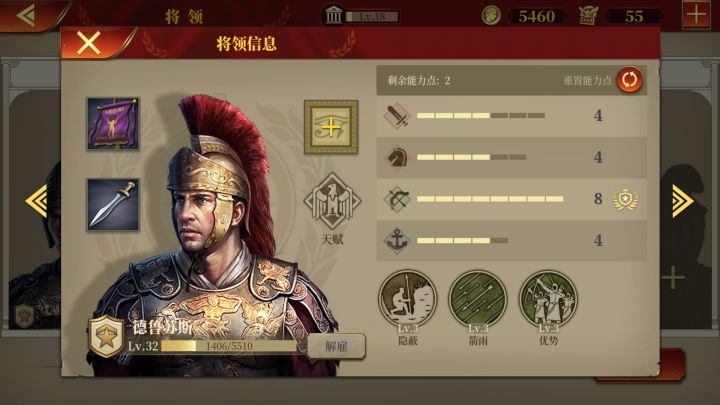This screenshot has width=720, height=405.
Task: Show the next general with right arrow
Action: 682,201
